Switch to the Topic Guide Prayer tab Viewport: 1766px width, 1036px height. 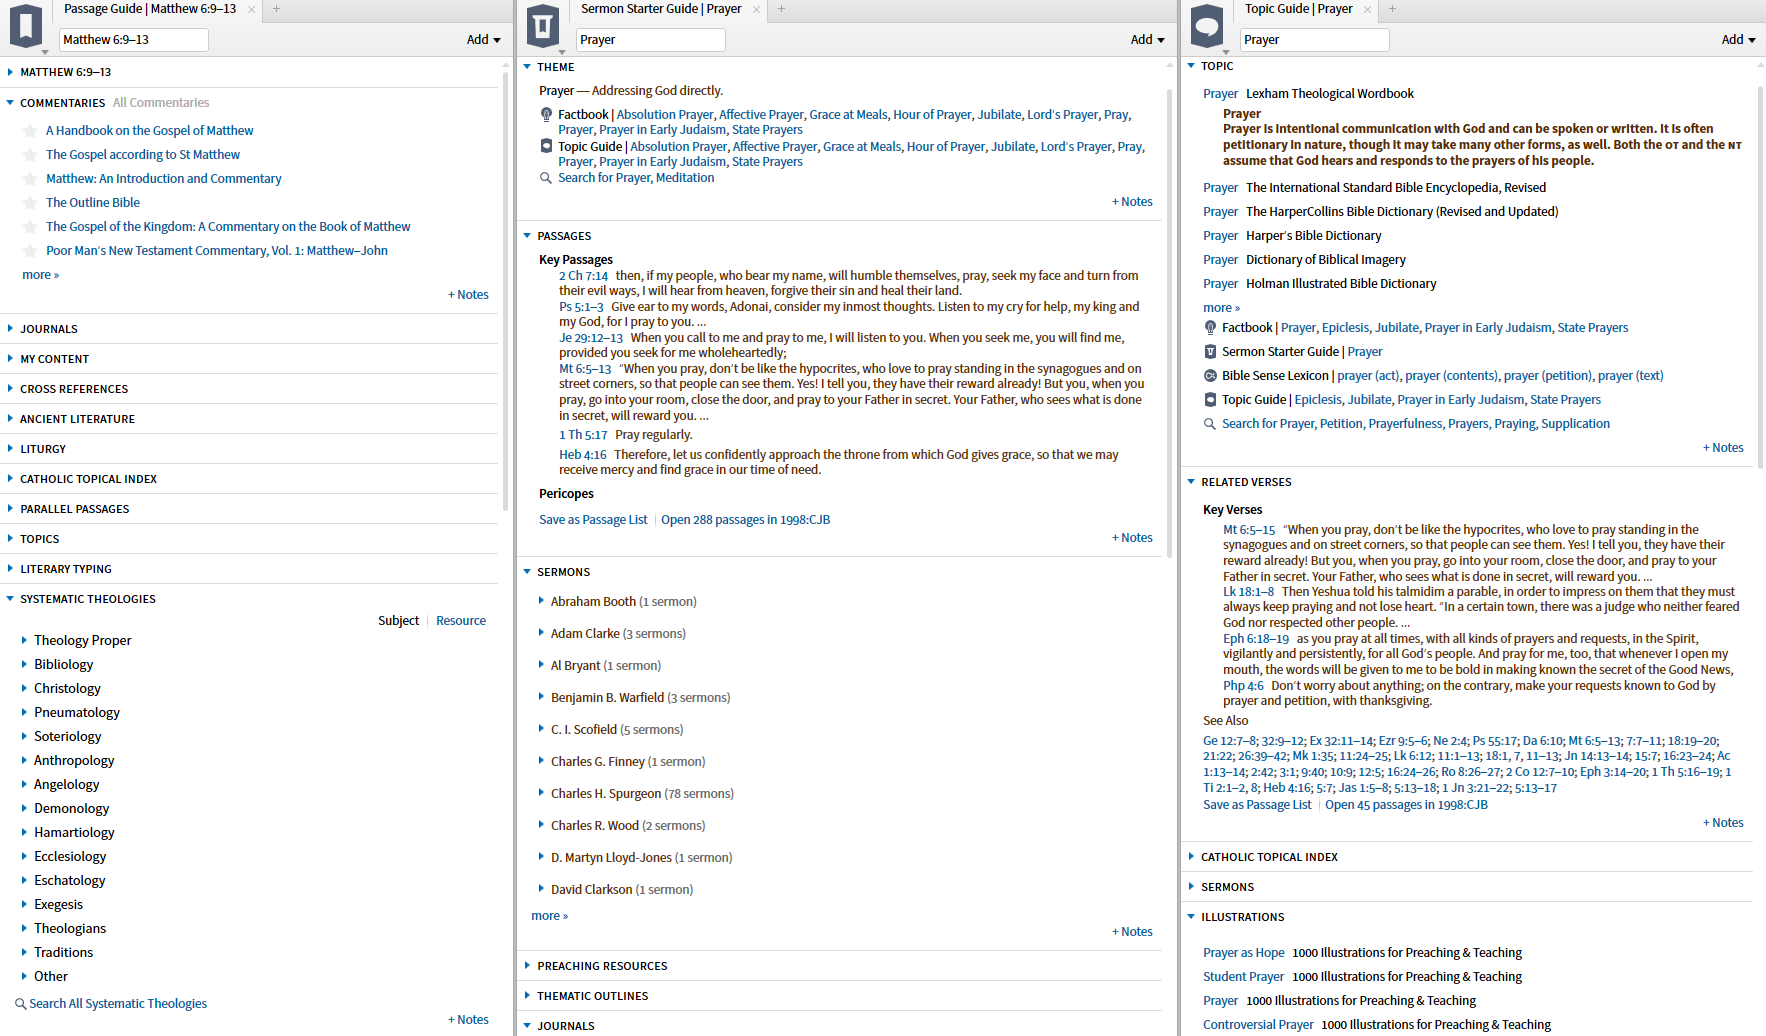tap(1299, 9)
